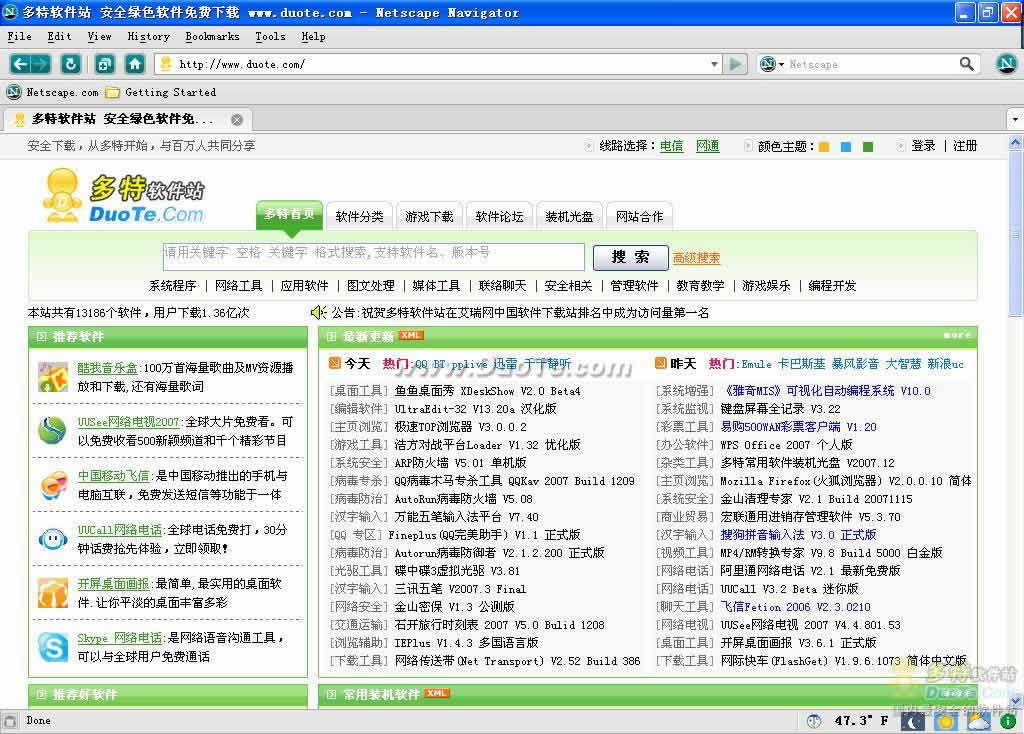Viewport: 1024px width, 734px height.
Task: Expand the 常用装机软件 panel header toggle
Action: click(331, 694)
